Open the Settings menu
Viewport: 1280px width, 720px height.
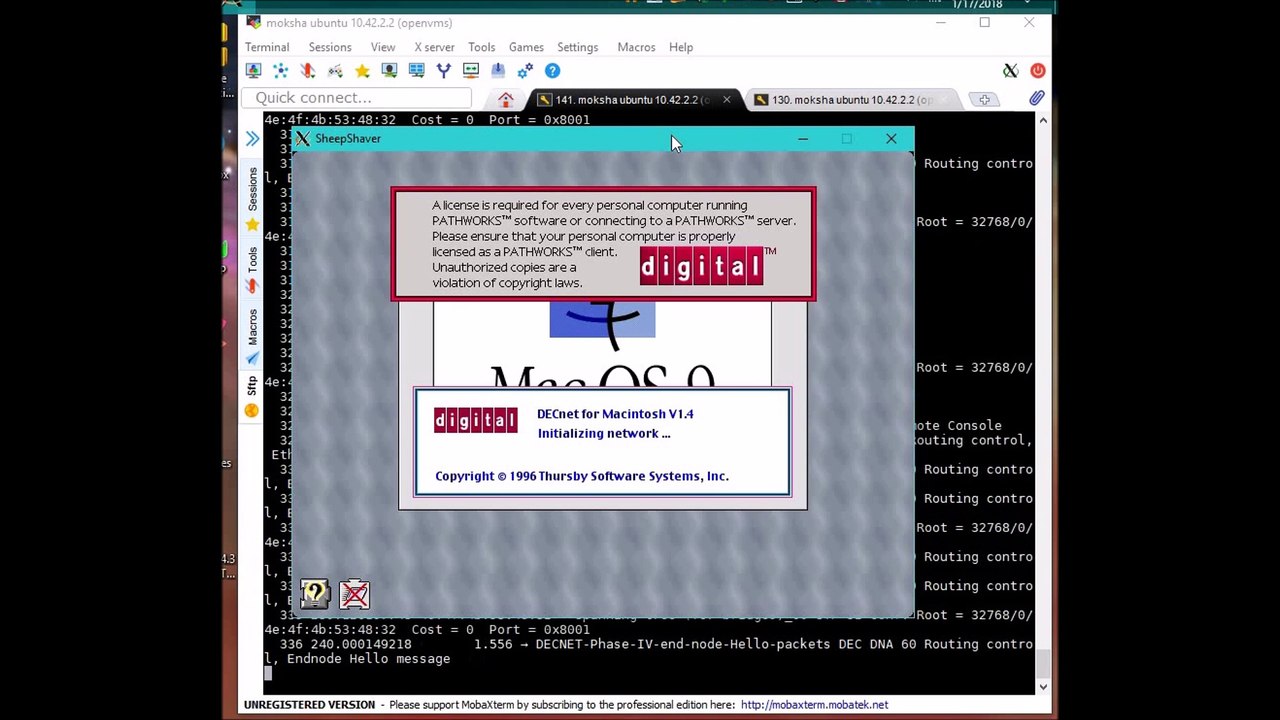[577, 47]
